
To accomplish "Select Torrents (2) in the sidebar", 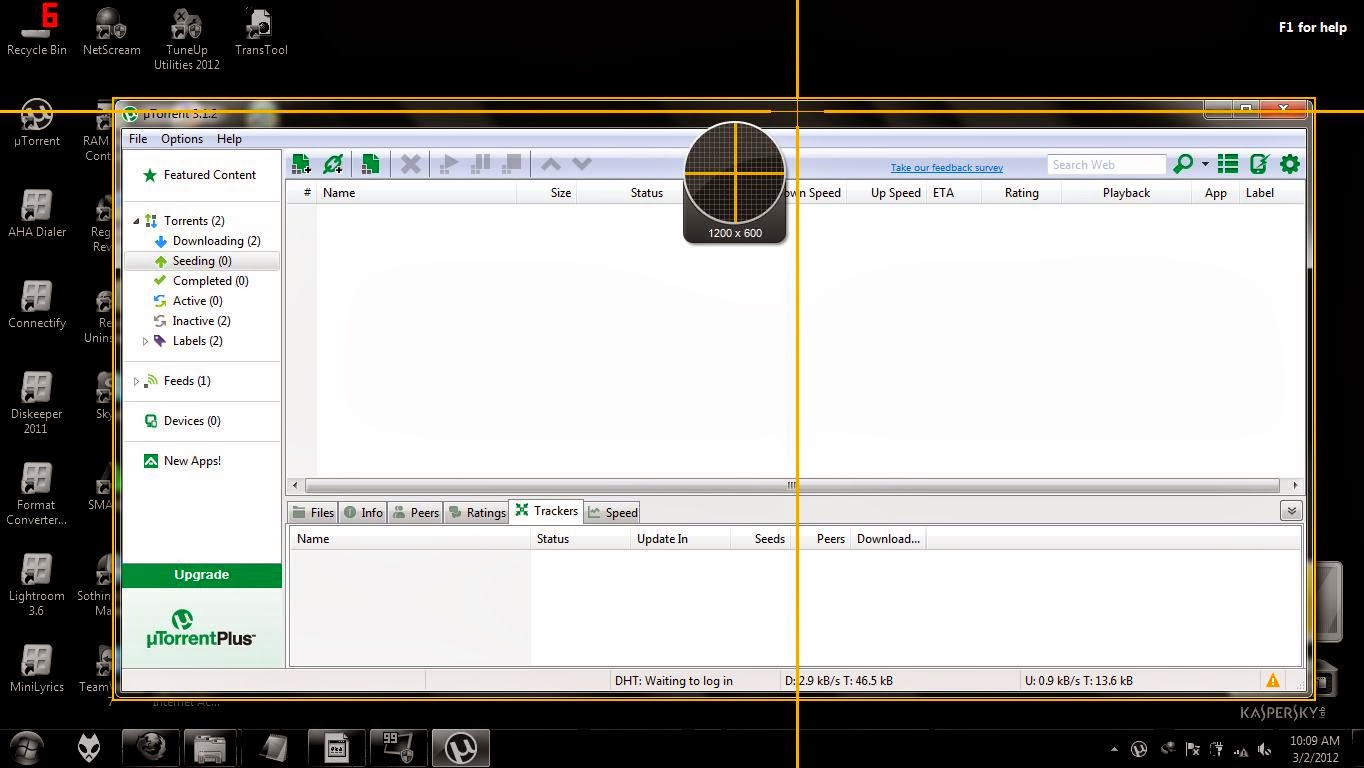I will (194, 221).
